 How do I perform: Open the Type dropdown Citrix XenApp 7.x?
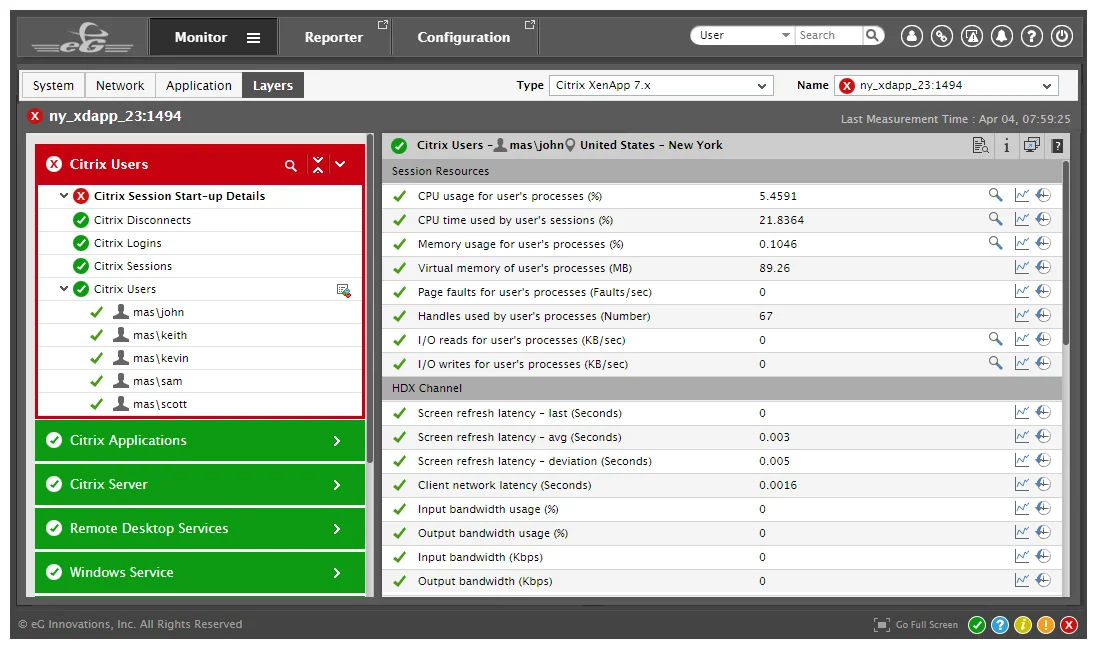point(661,85)
